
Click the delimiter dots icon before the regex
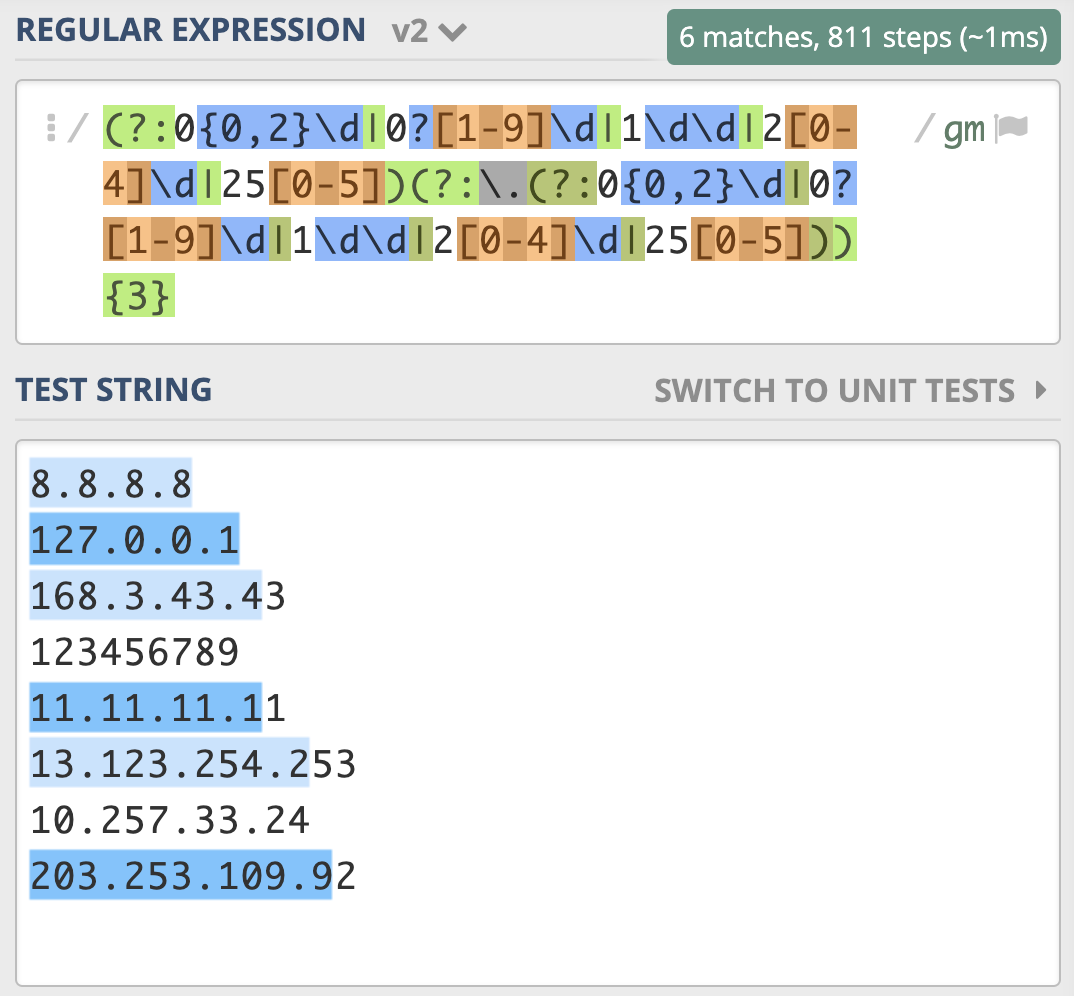(51, 129)
